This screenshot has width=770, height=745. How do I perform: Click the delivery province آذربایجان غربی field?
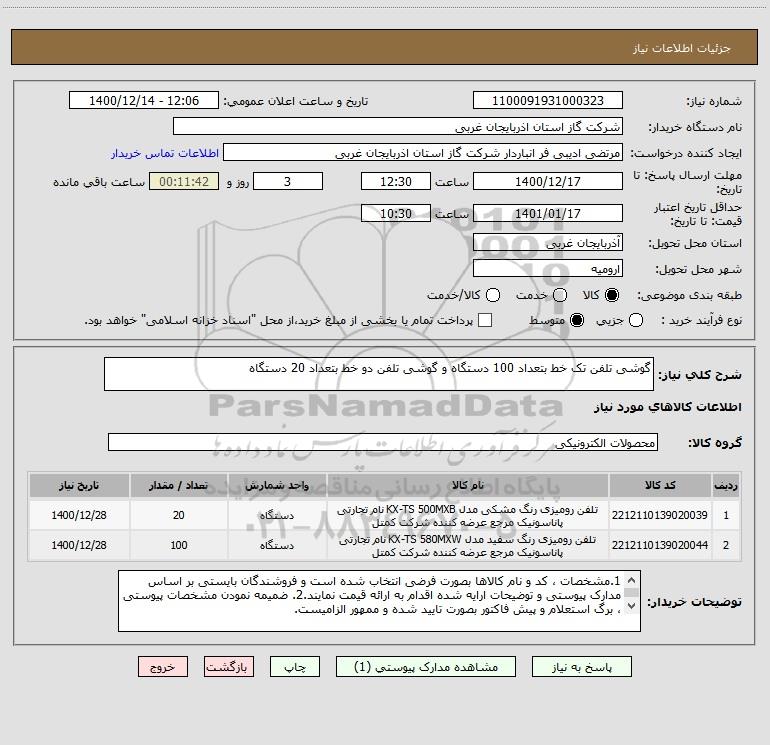[548, 242]
